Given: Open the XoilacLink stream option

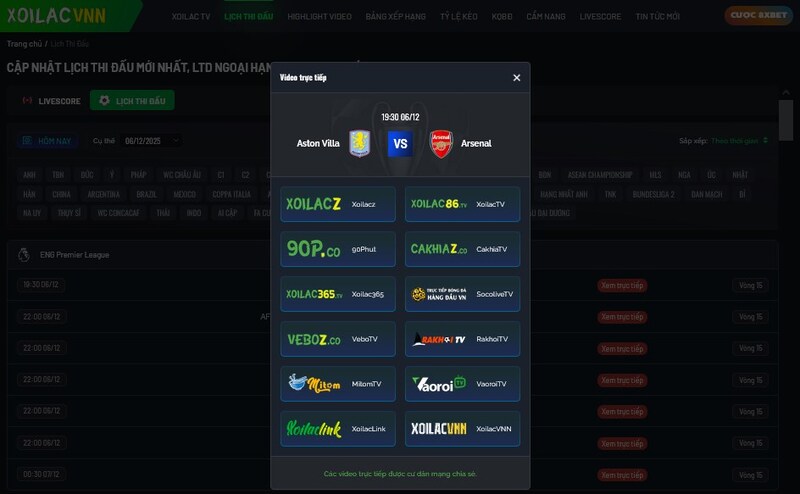Looking at the screenshot, I should tap(338, 428).
